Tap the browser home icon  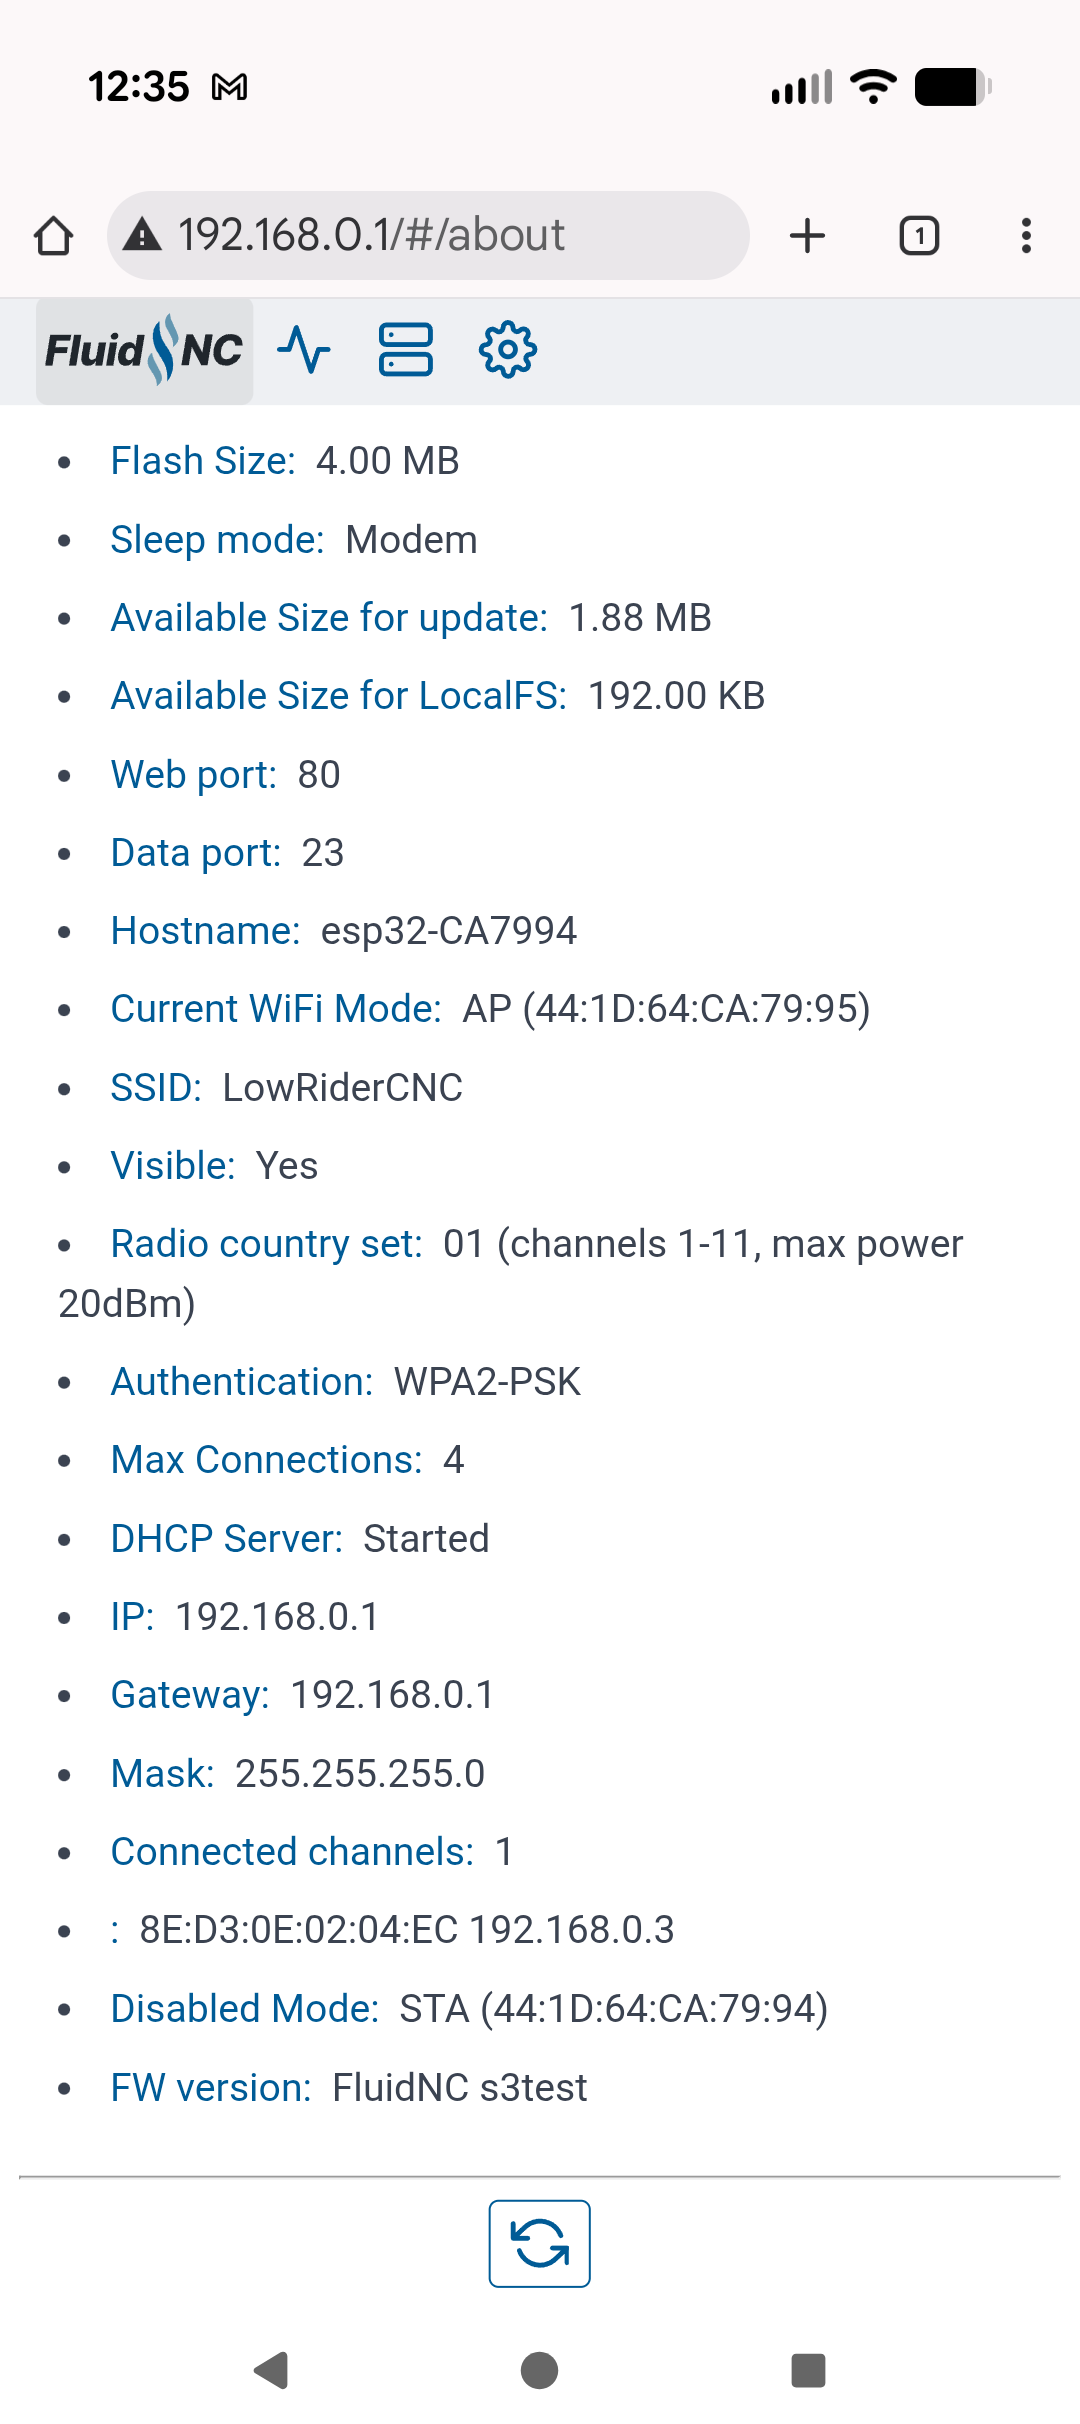pos(54,236)
